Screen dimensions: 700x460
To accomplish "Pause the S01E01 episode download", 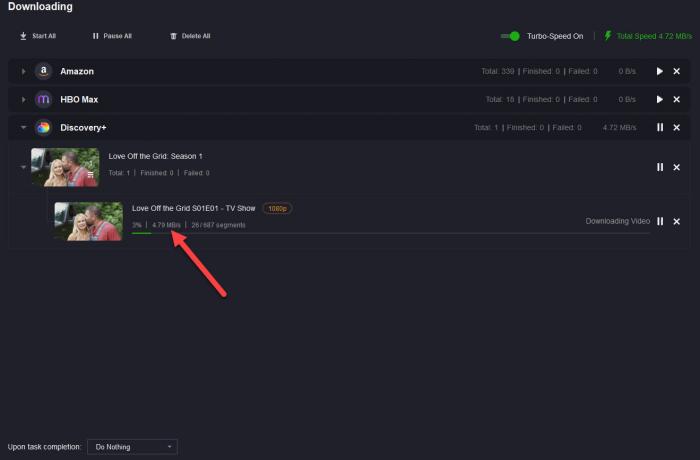I will 660,221.
